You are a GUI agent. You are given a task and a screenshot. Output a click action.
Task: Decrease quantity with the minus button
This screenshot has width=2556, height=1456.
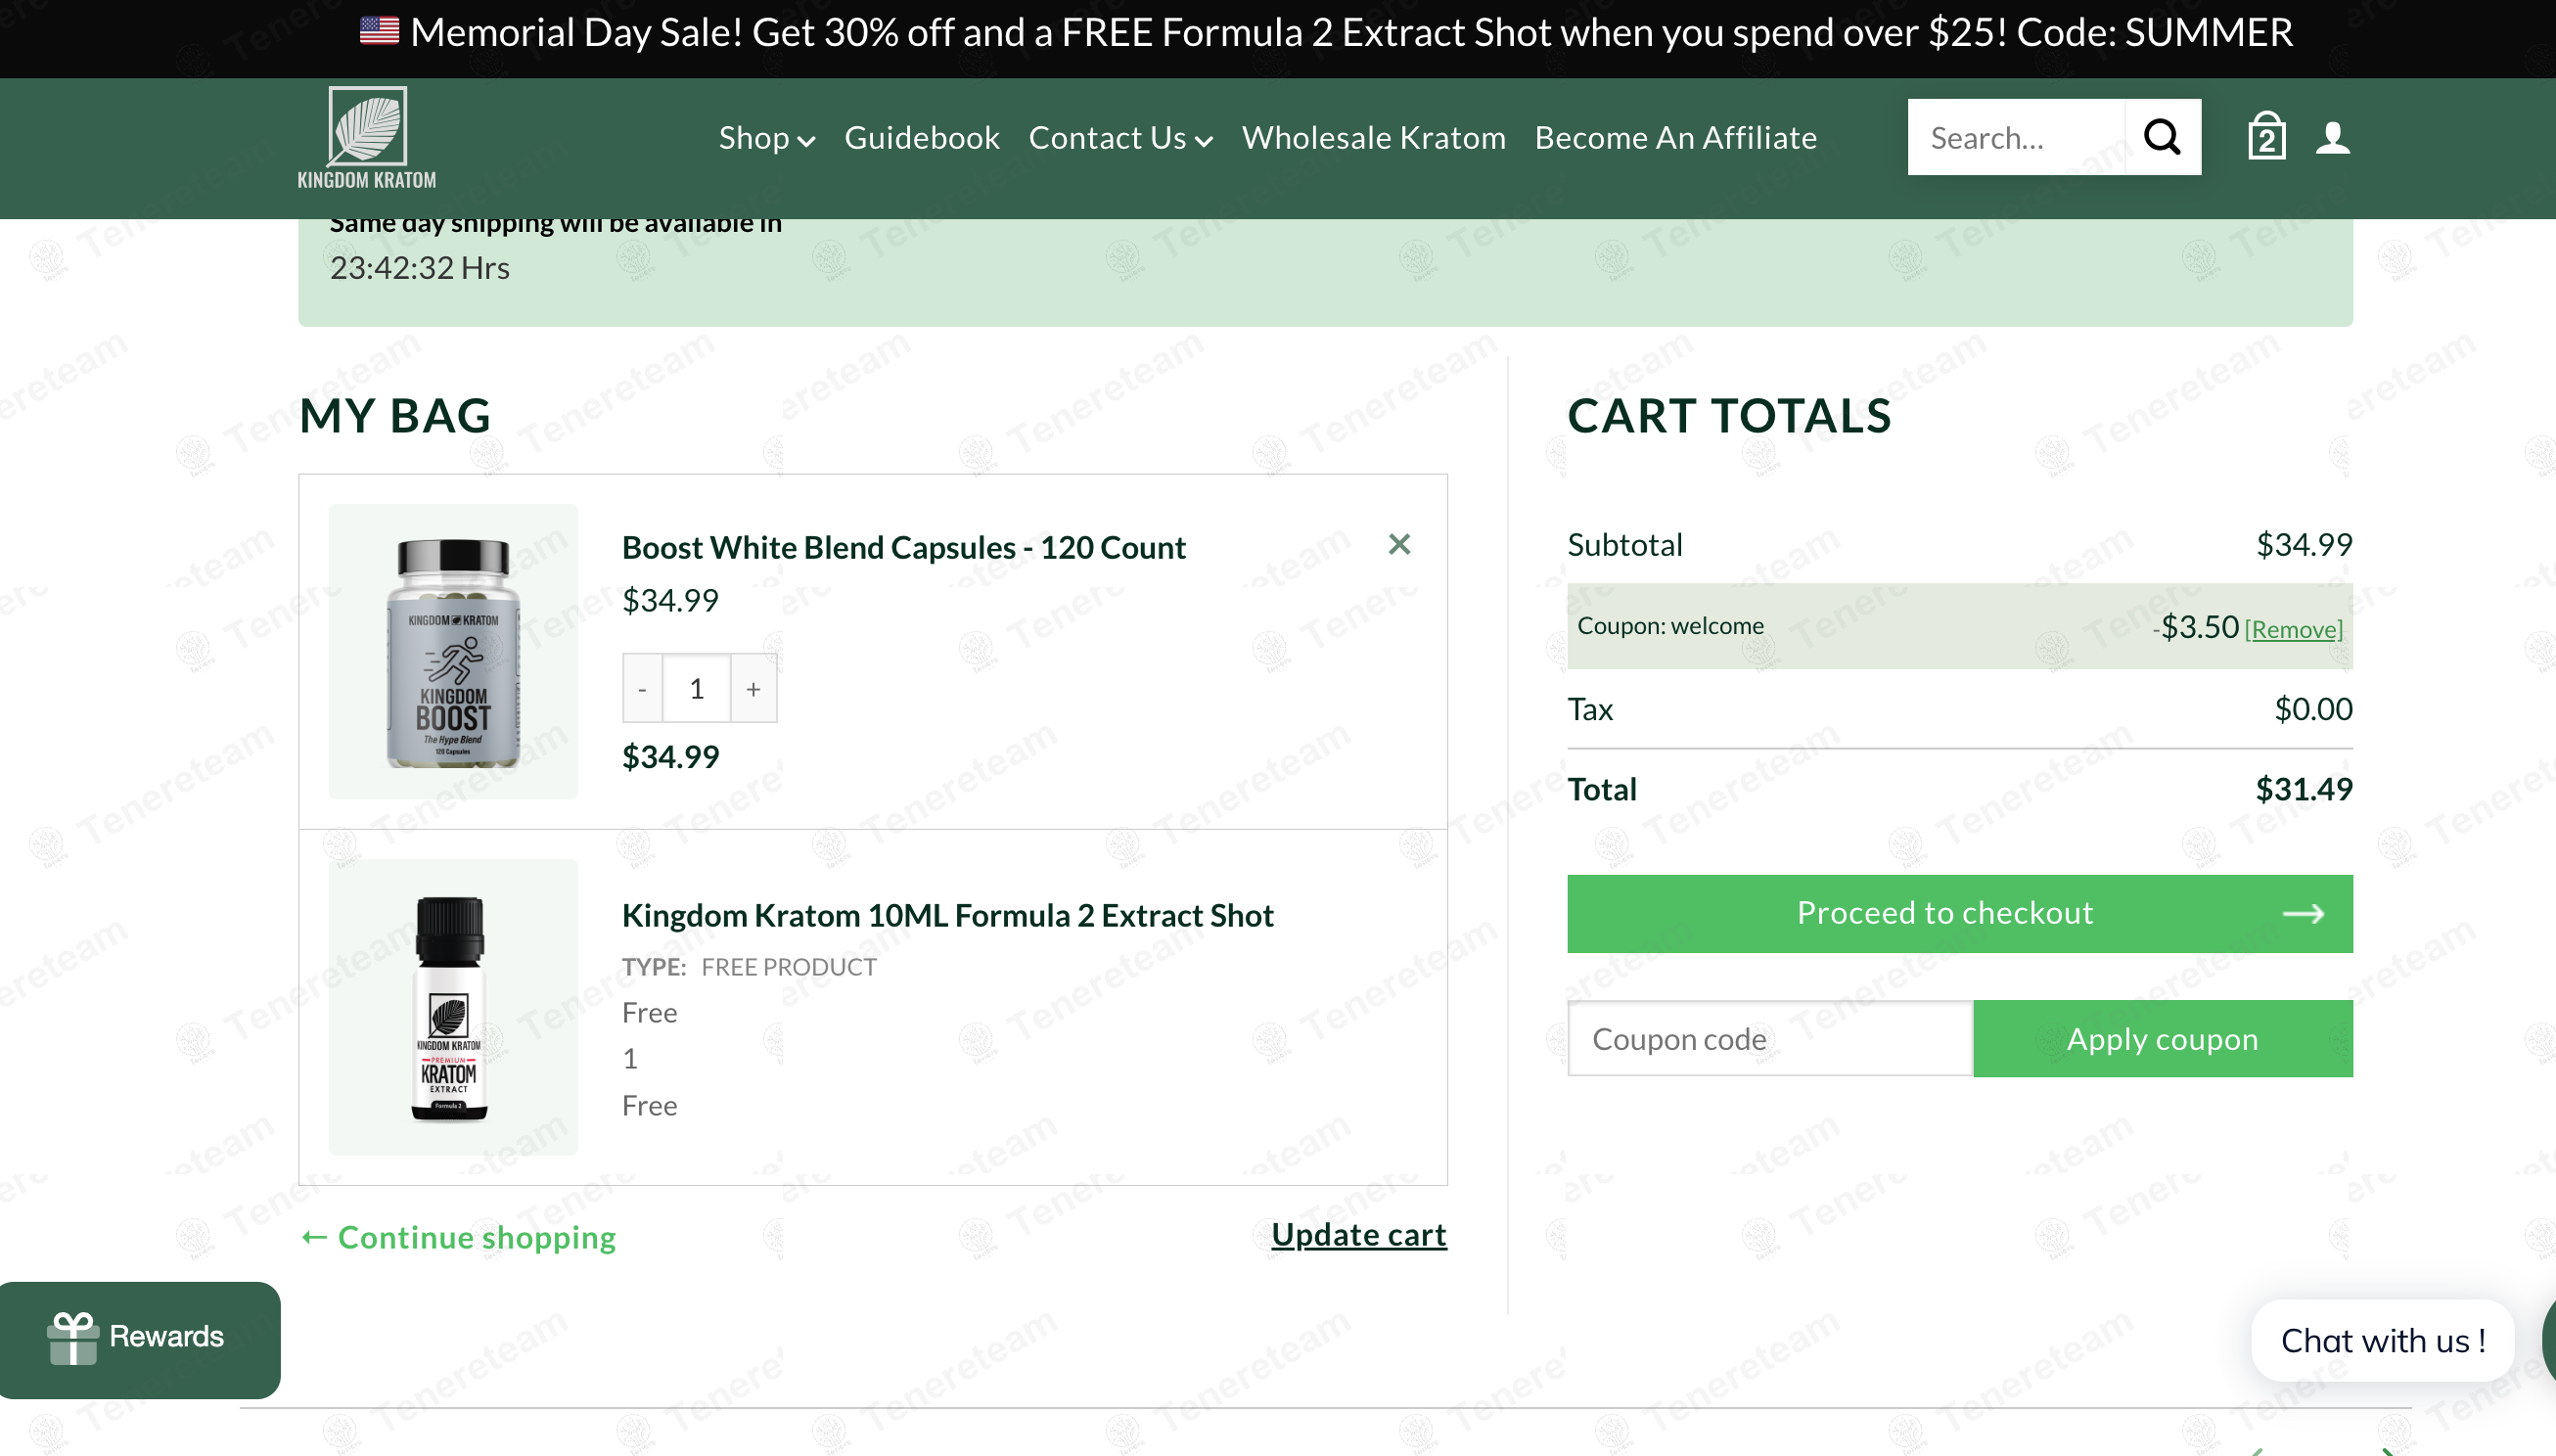tap(642, 688)
